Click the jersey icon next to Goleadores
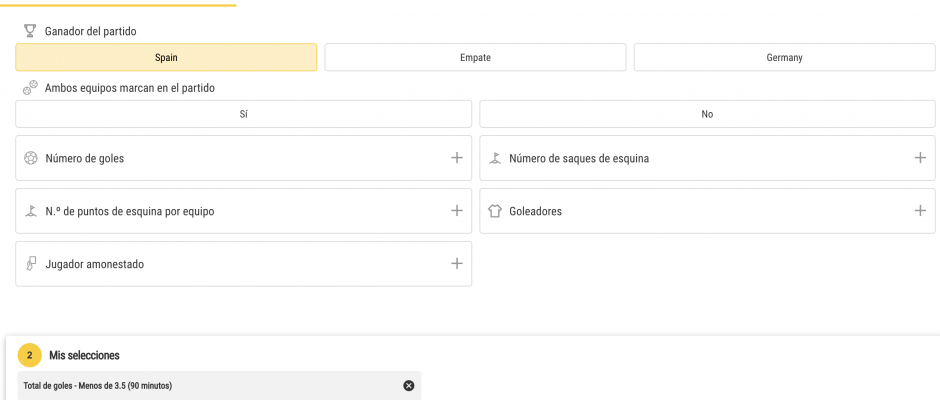Image resolution: width=940 pixels, height=400 pixels. (495, 211)
